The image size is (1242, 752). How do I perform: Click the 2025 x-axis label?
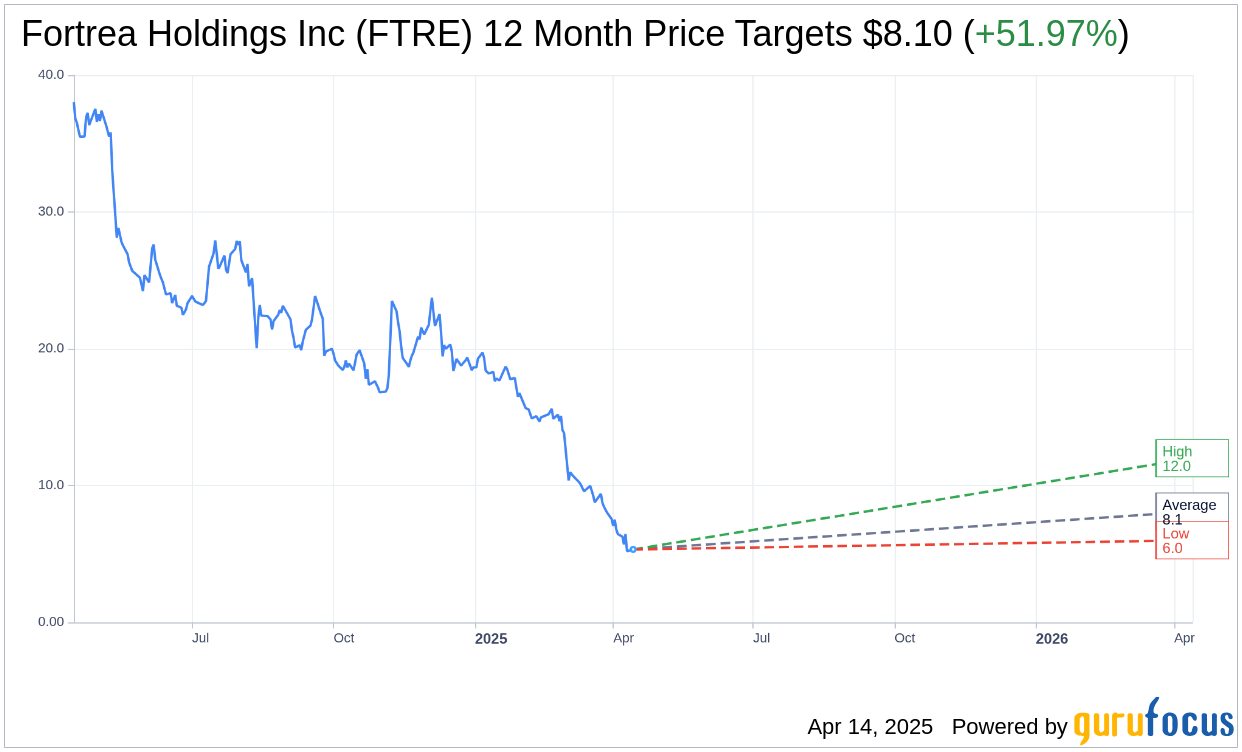point(491,638)
